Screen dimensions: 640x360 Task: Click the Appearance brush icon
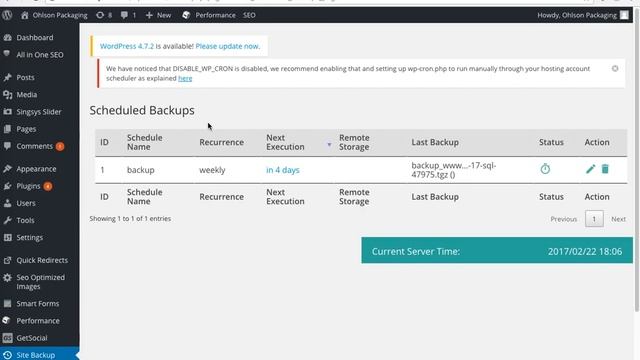[7, 169]
